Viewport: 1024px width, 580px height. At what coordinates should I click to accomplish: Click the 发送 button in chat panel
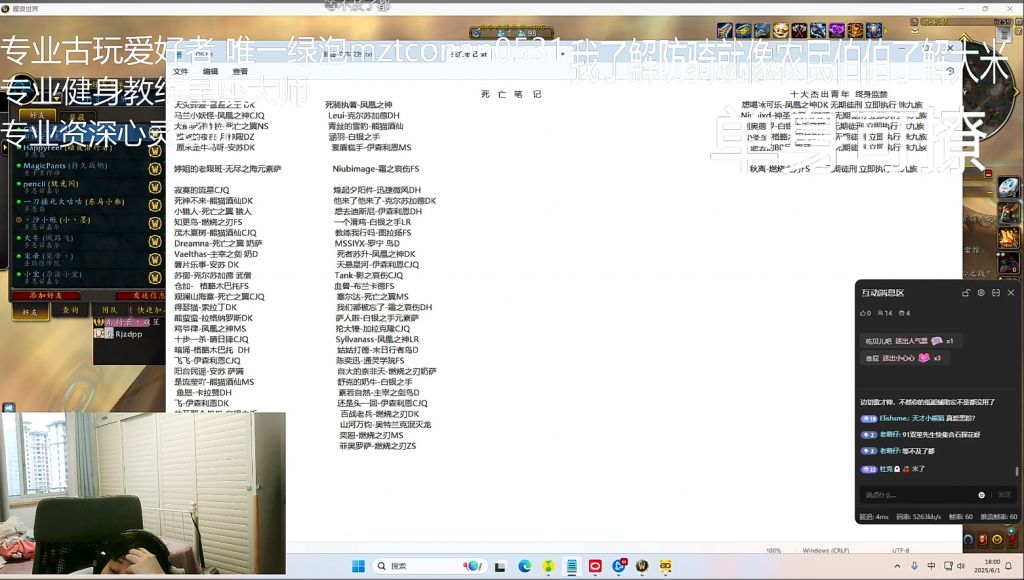tap(1004, 495)
